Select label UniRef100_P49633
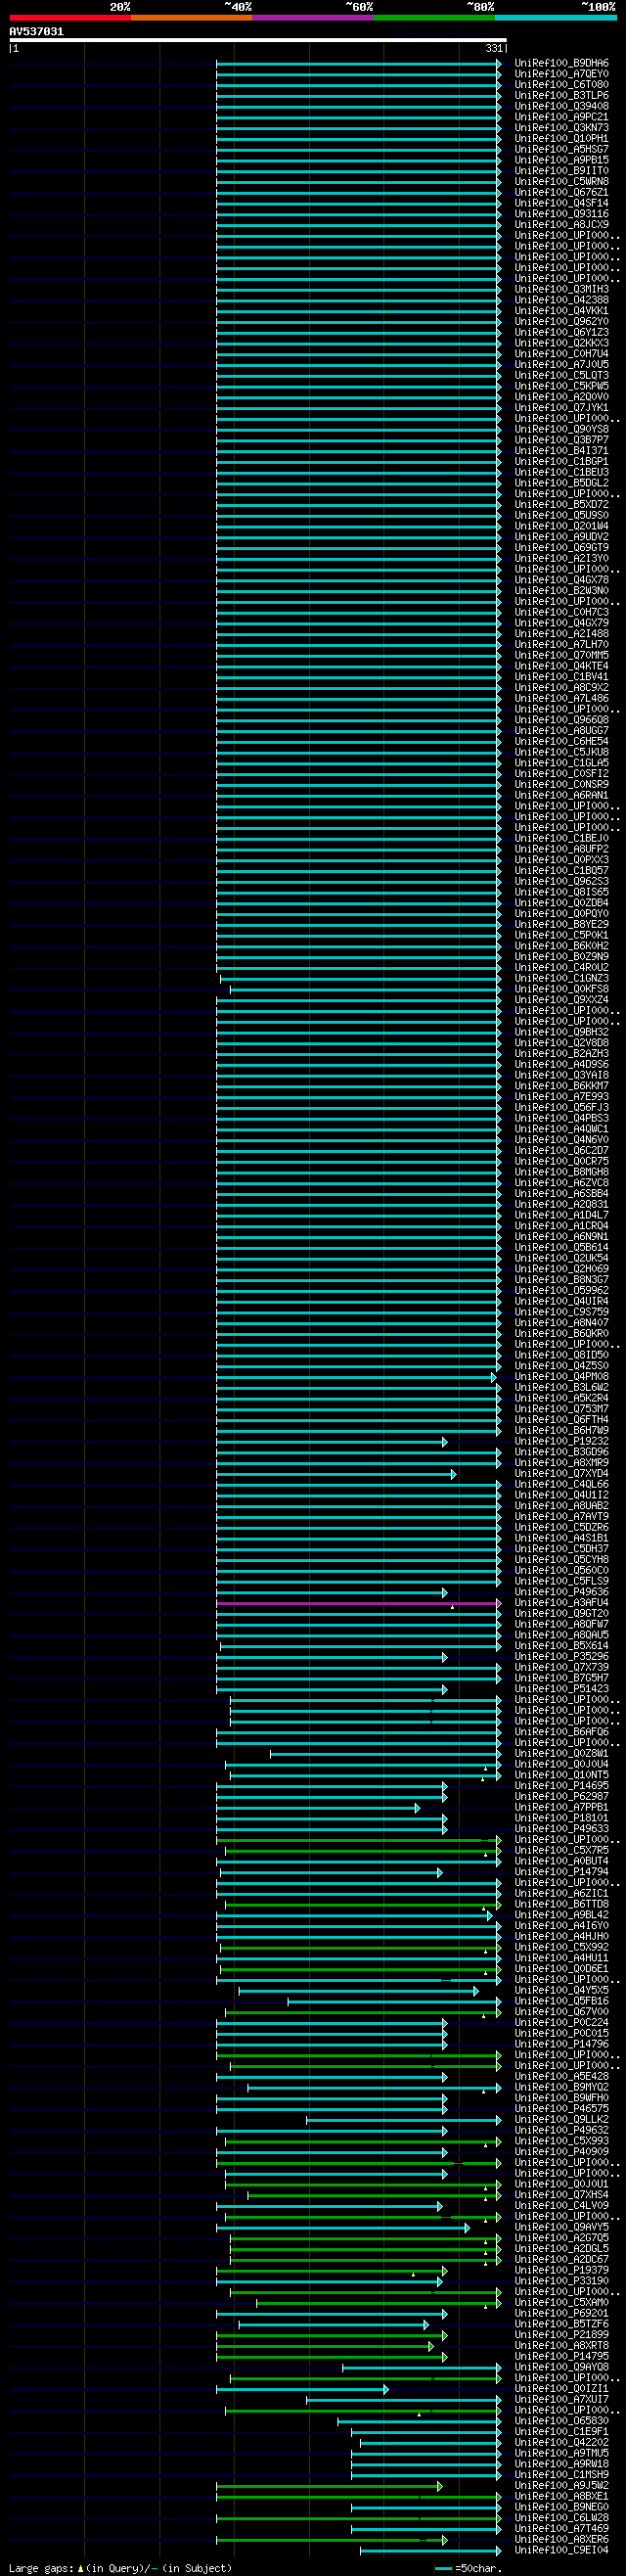The width and height of the screenshot is (626, 2576). [x=562, y=1829]
